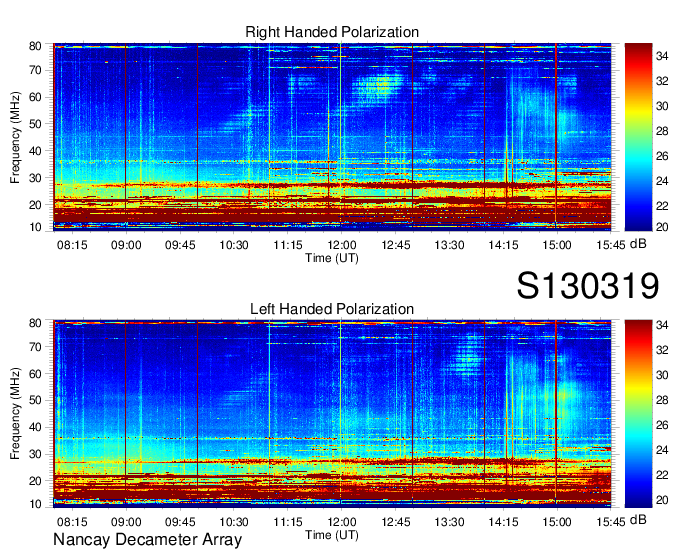Click 20 MHz tick of Left Handed plot
This screenshot has width=680, height=552.
pyautogui.click(x=35, y=481)
